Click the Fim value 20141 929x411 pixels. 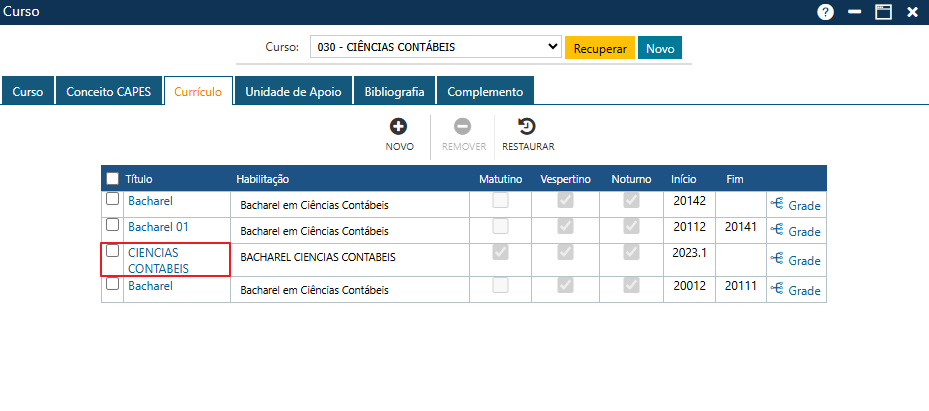[741, 226]
